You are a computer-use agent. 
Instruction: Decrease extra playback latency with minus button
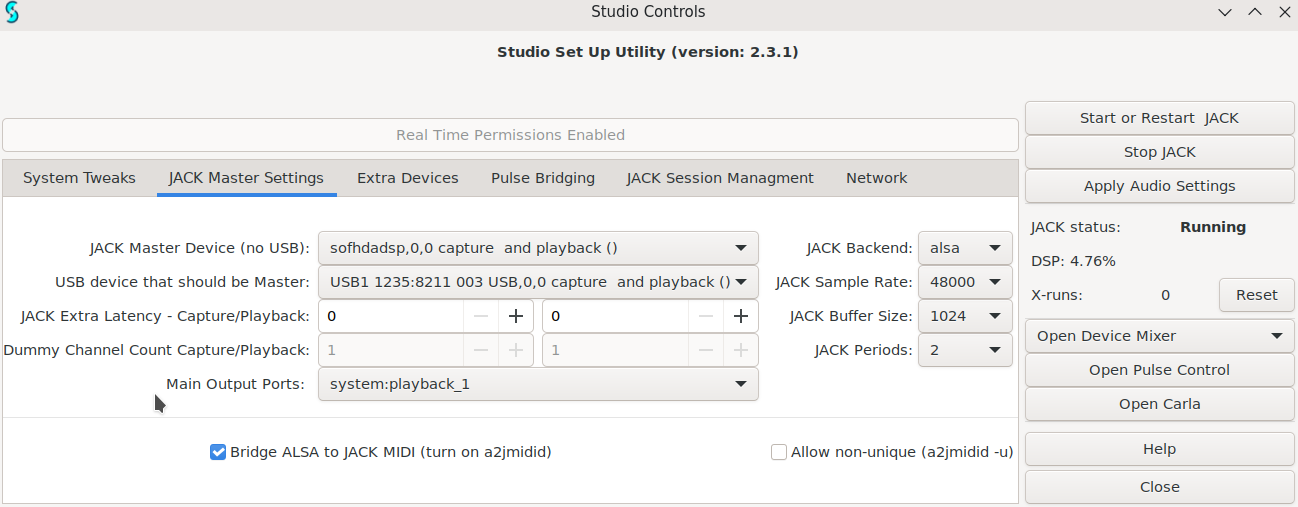click(706, 316)
